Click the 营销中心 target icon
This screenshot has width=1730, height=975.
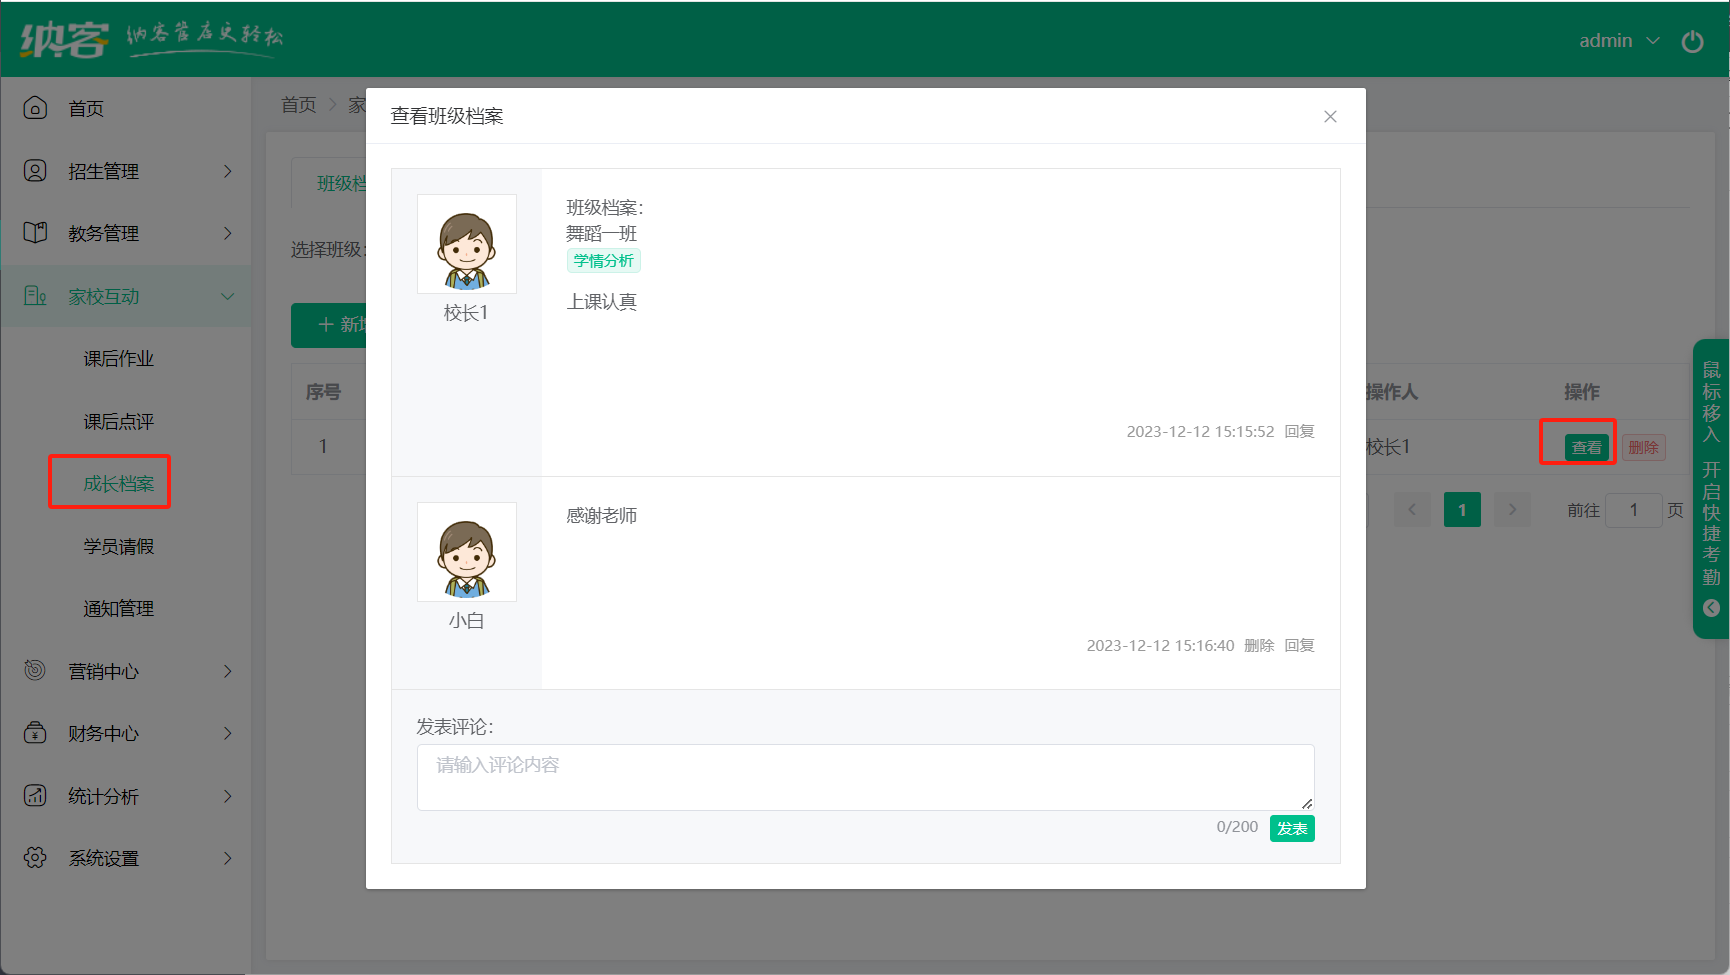tap(35, 671)
